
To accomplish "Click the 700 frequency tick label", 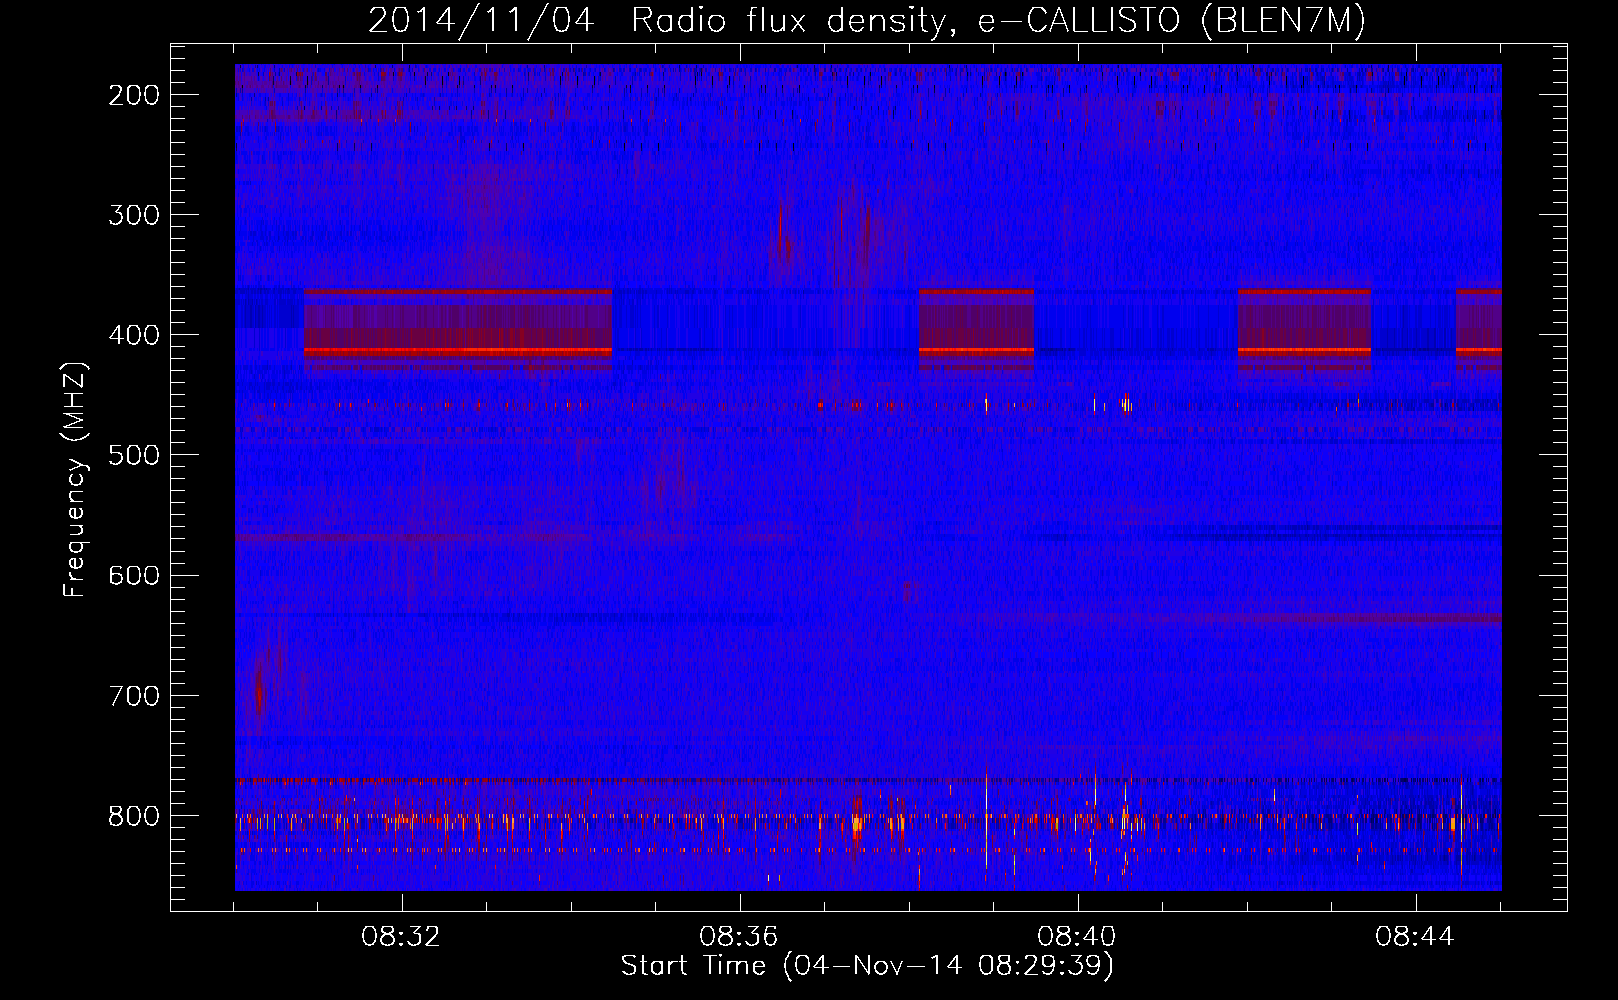I will [x=133, y=695].
